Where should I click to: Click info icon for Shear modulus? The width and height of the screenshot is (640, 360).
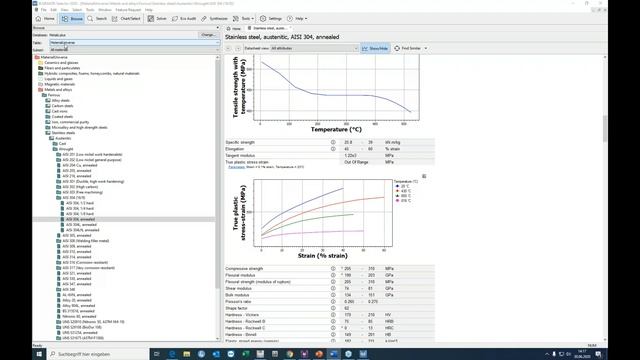pos(333,288)
